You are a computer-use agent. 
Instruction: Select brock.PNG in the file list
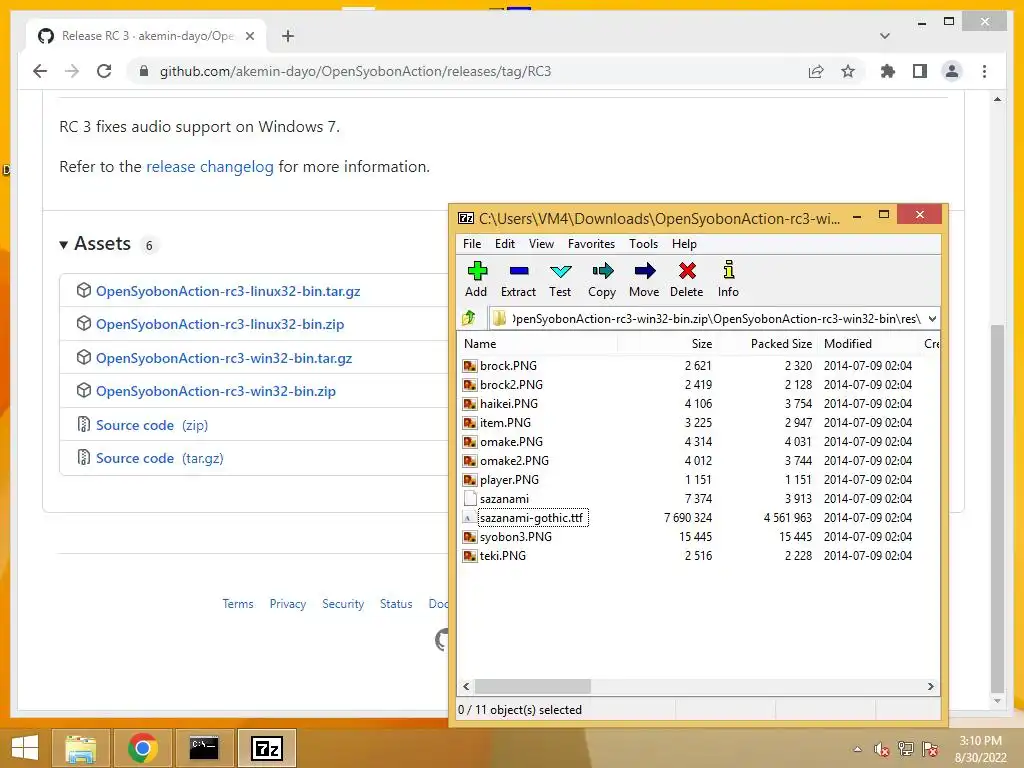coord(508,366)
